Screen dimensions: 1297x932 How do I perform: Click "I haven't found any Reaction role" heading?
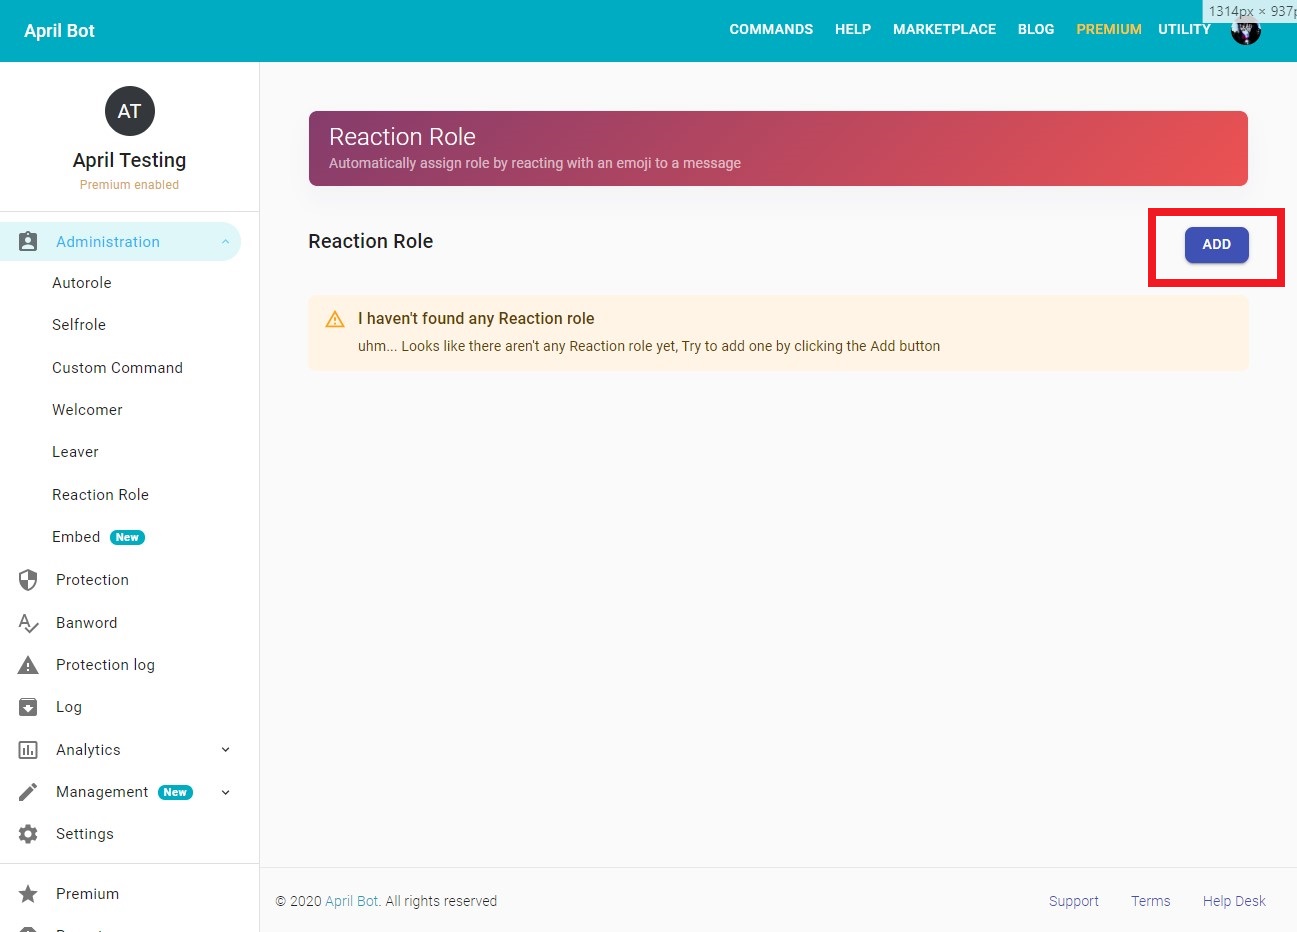[476, 319]
